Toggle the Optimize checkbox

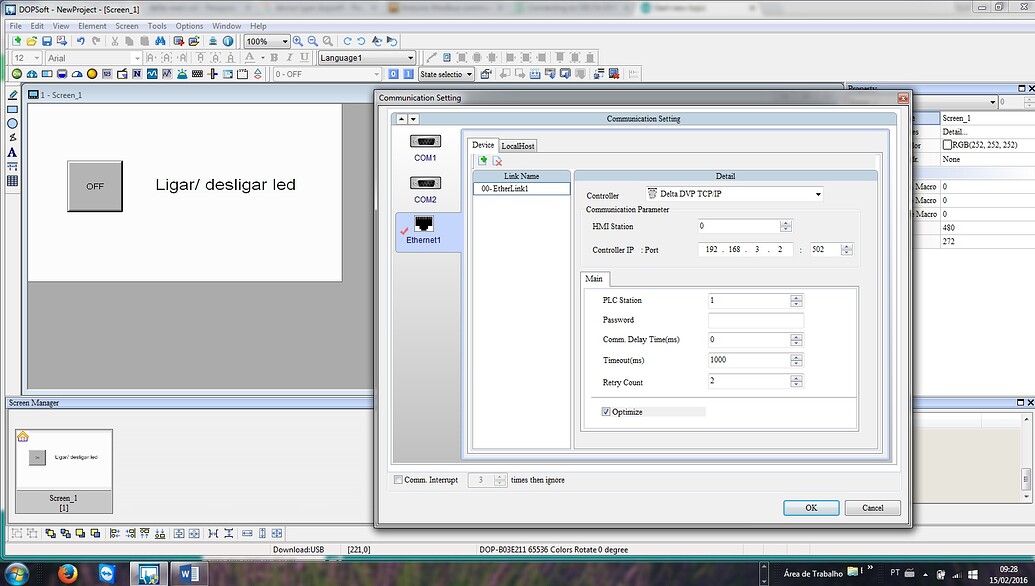pyautogui.click(x=606, y=411)
